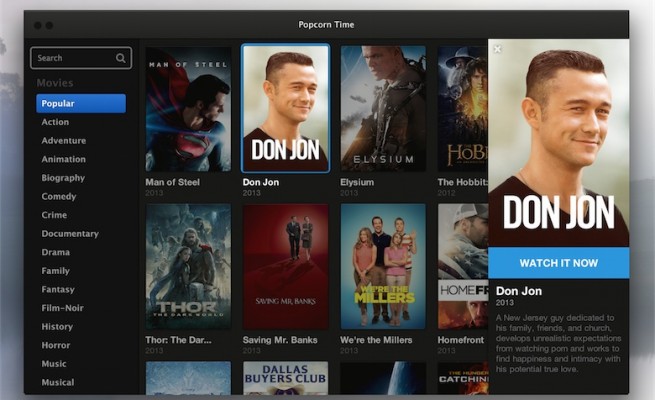
Task: Click the Homefront title text
Action: click(461, 340)
